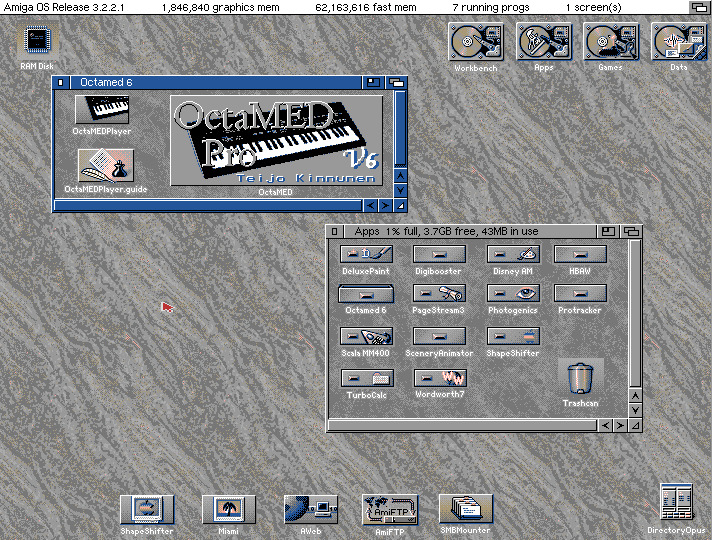712x540 pixels.
Task: Close the Apps window
Action: tap(335, 232)
